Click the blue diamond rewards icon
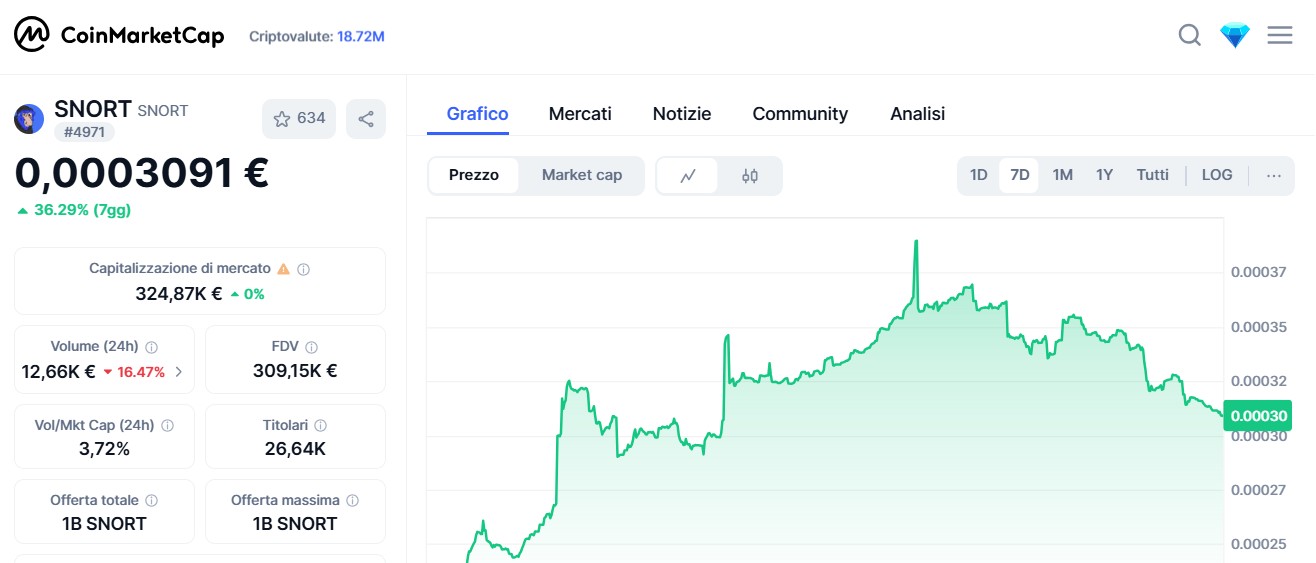This screenshot has width=1316, height=563. click(1235, 36)
